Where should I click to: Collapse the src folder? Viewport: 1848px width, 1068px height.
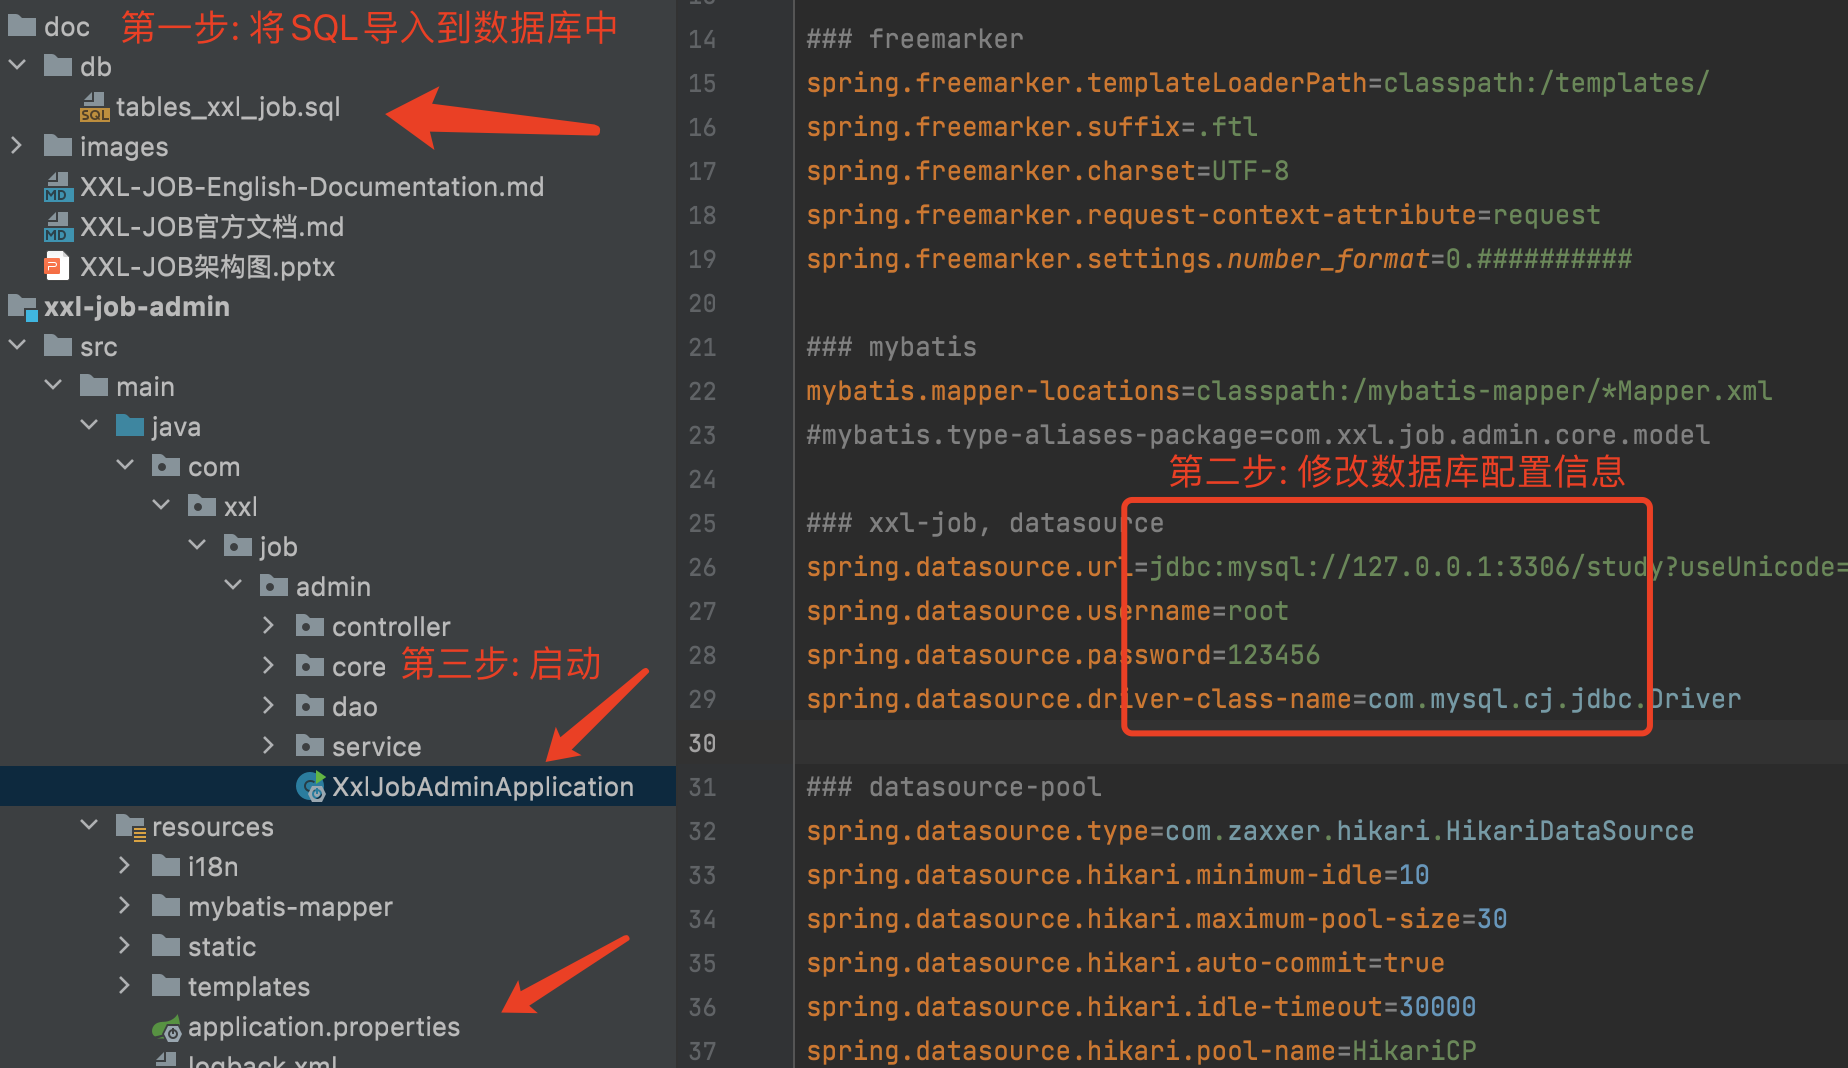17,346
